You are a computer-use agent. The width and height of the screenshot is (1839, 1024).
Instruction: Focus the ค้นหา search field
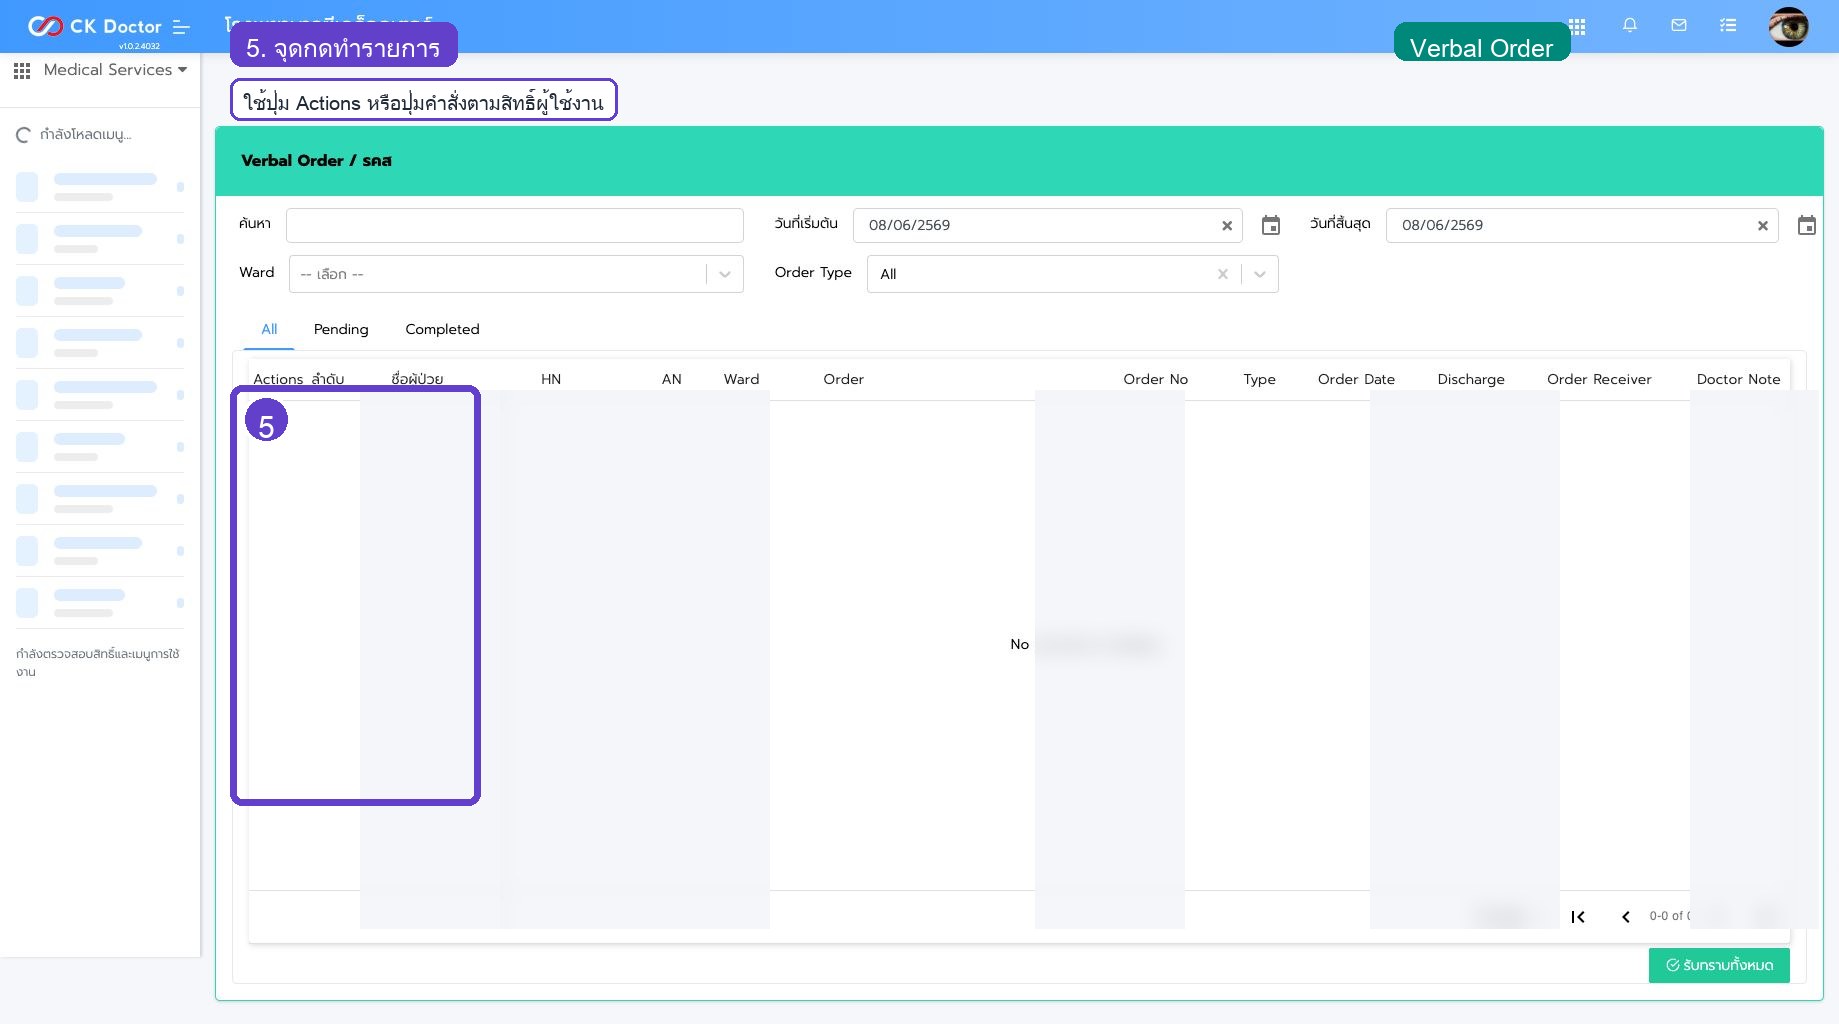tap(515, 225)
